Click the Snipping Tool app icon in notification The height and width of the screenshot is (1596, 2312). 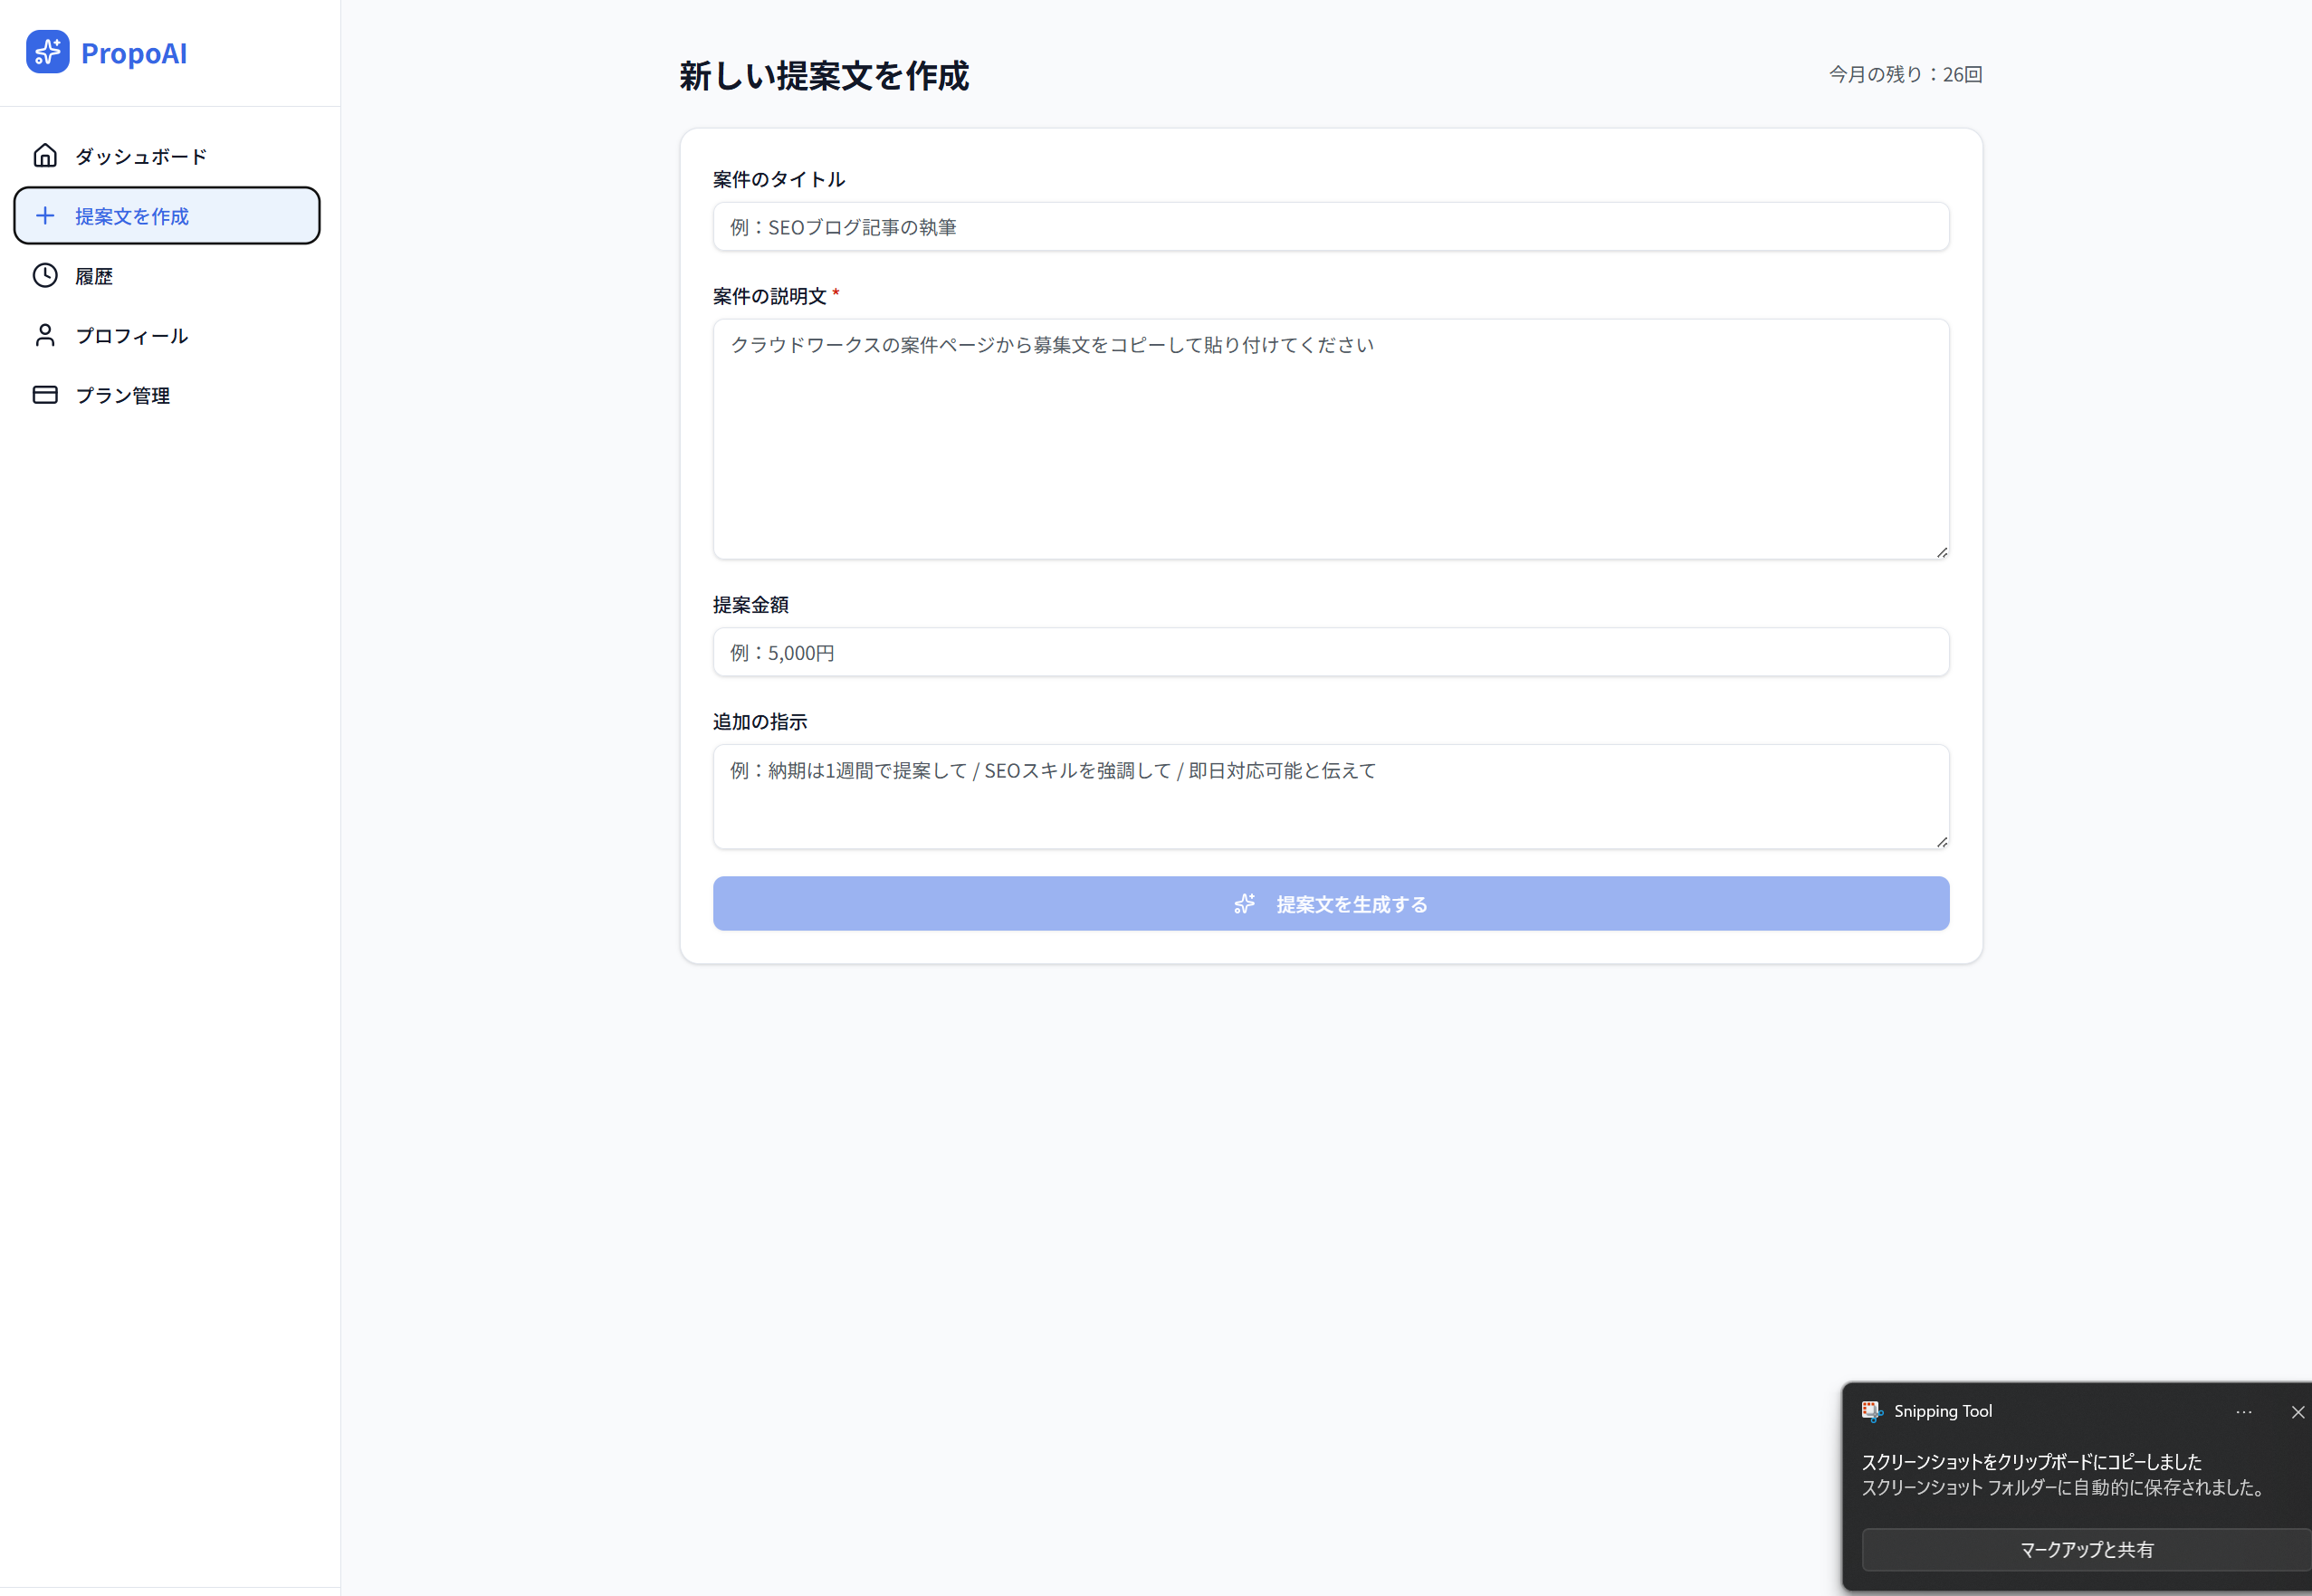tap(1872, 1411)
